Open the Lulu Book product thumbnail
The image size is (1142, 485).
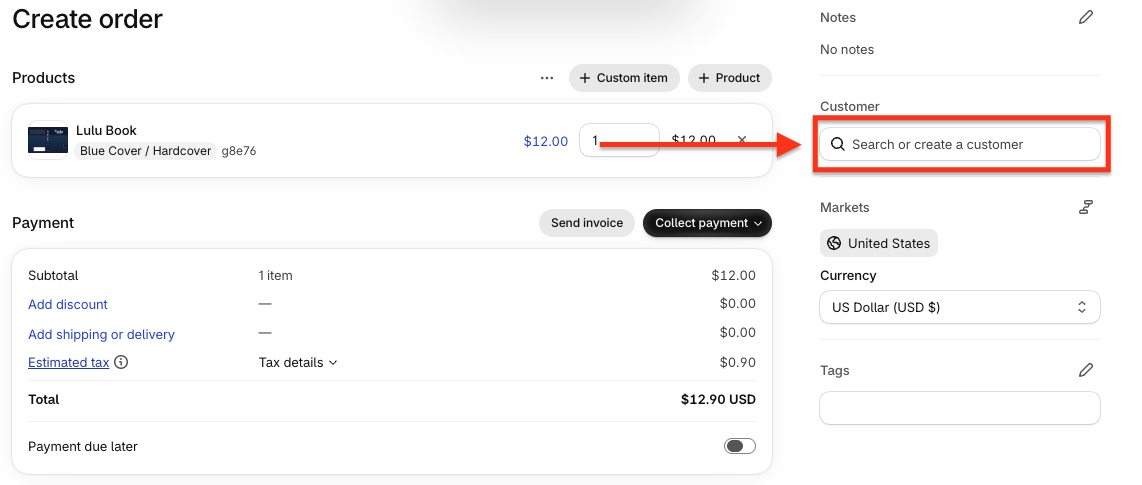47,140
